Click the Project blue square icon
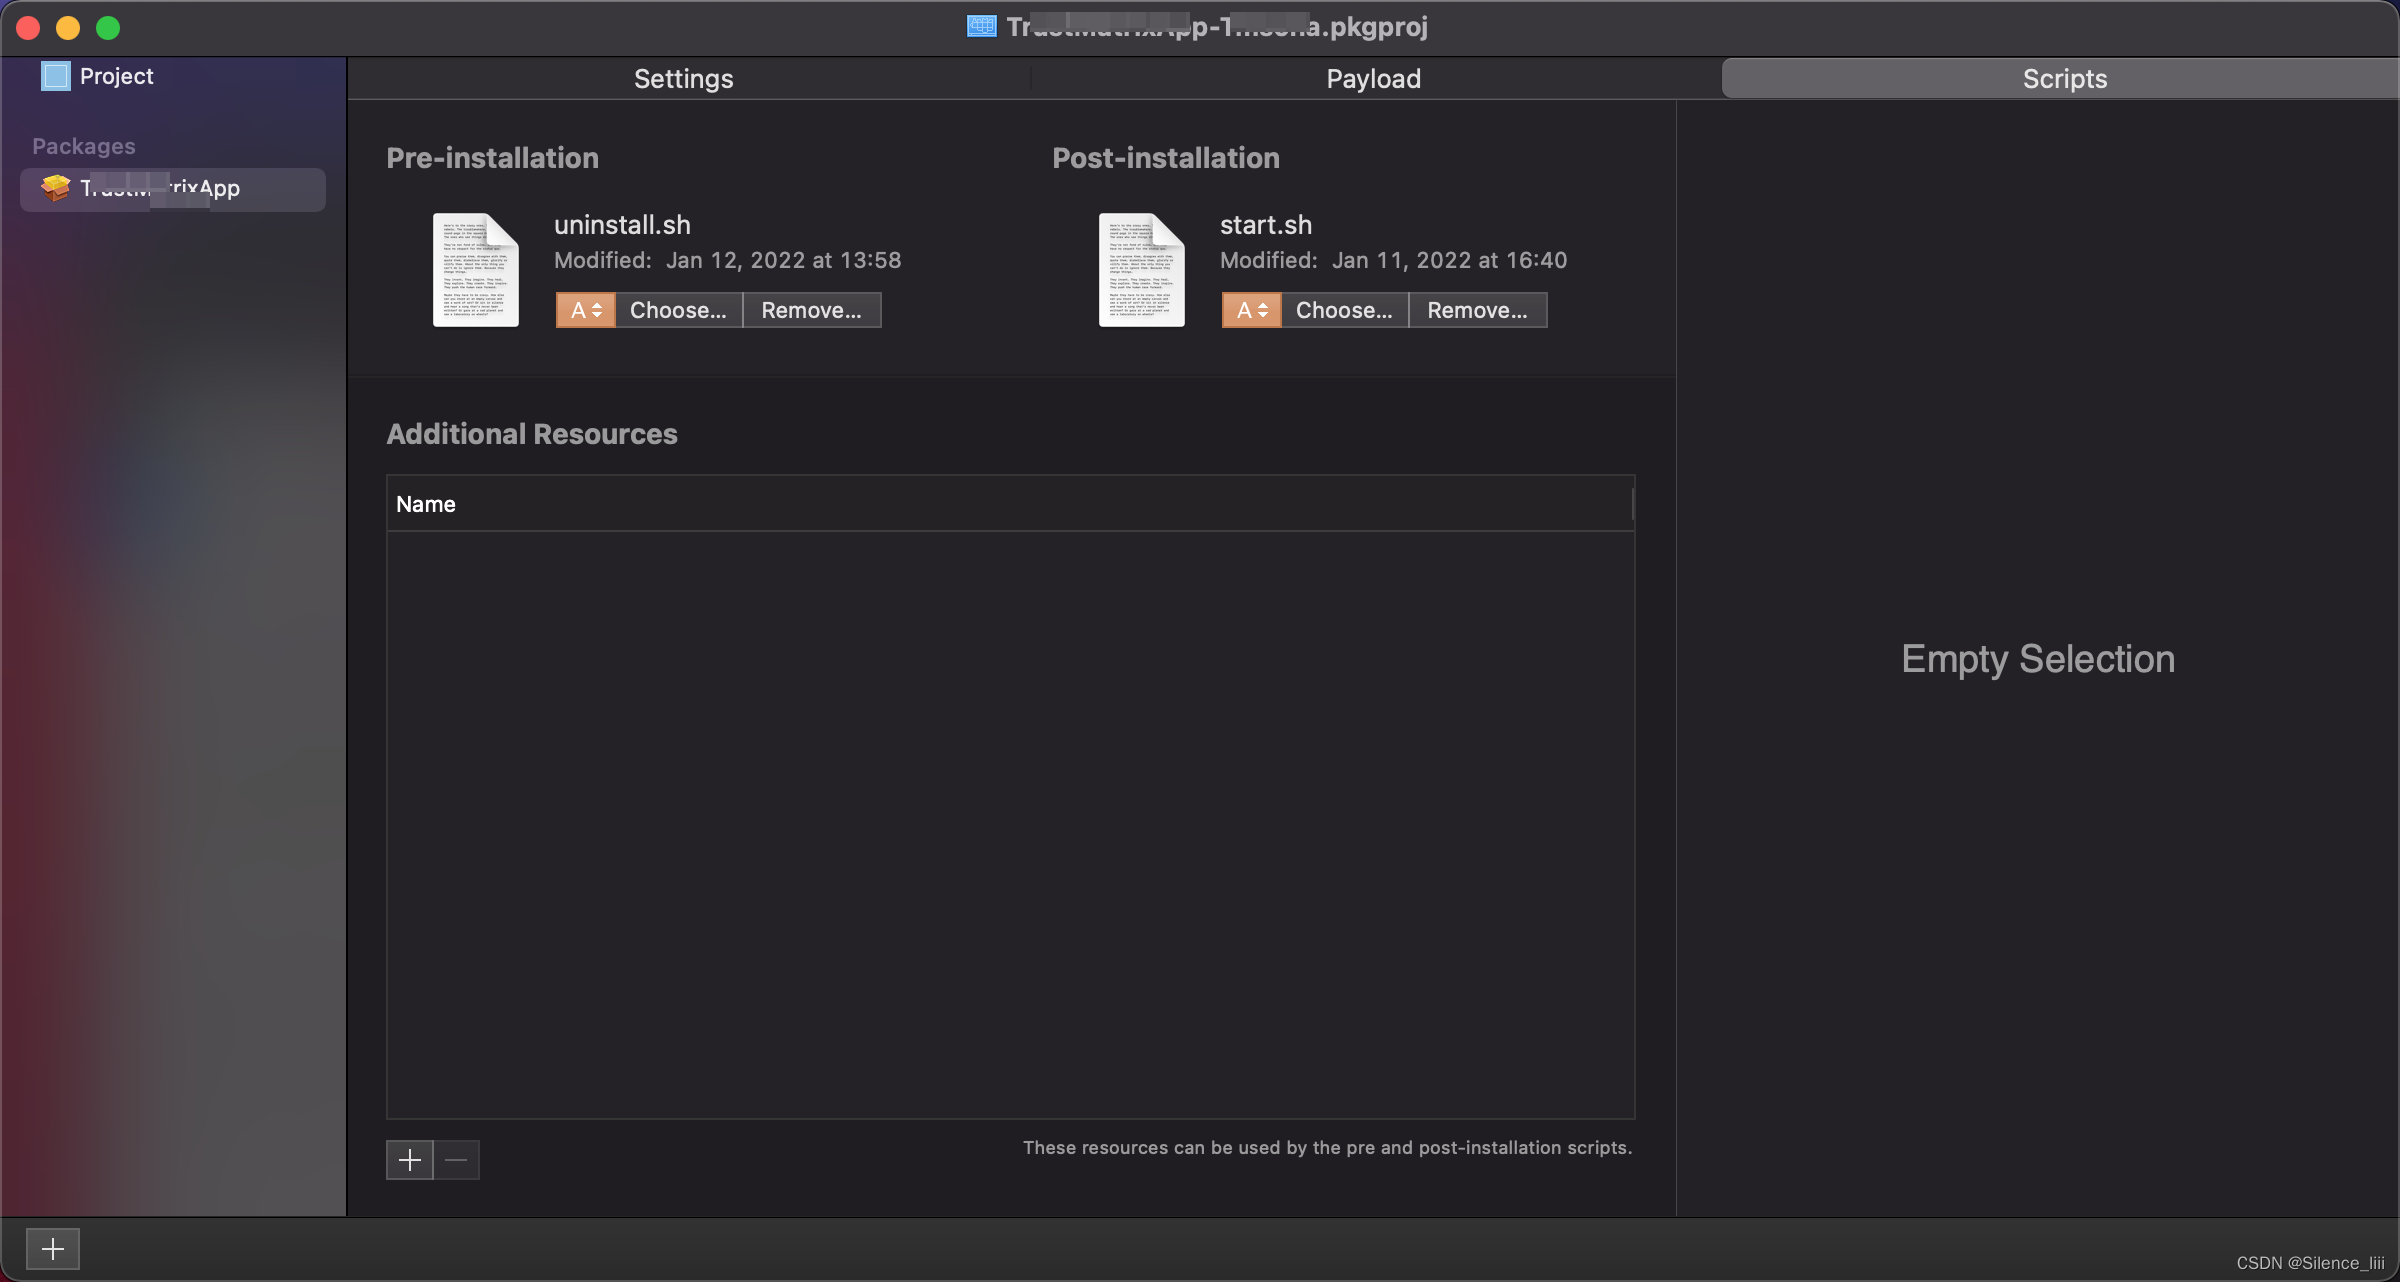The image size is (2400, 1282). click(x=55, y=76)
